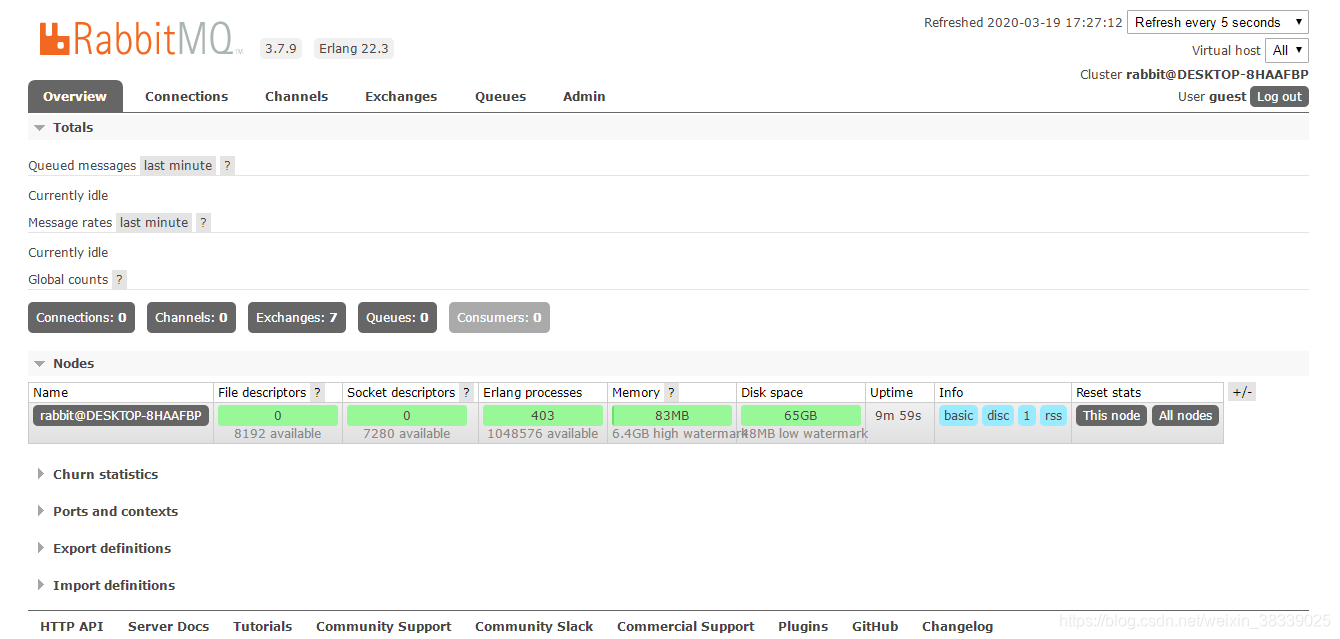The height and width of the screenshot is (639, 1340).
Task: Click the Consumers: 0 count button
Action: coord(499,318)
